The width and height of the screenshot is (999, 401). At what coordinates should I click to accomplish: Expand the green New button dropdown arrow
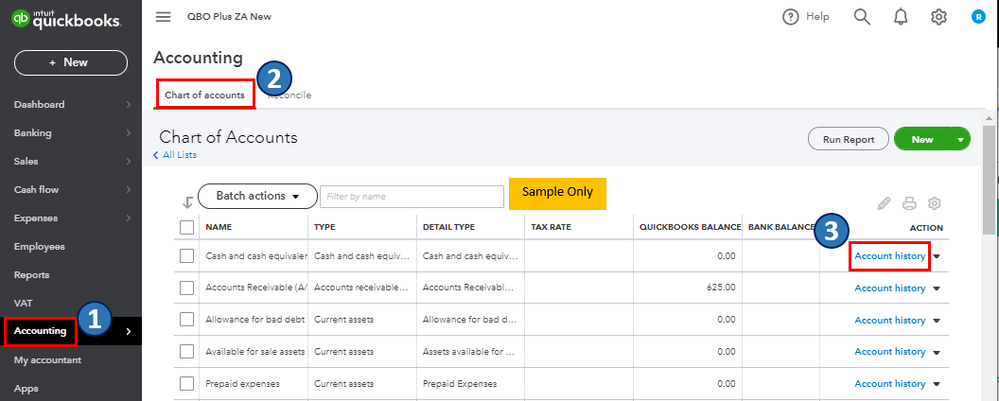(960, 140)
